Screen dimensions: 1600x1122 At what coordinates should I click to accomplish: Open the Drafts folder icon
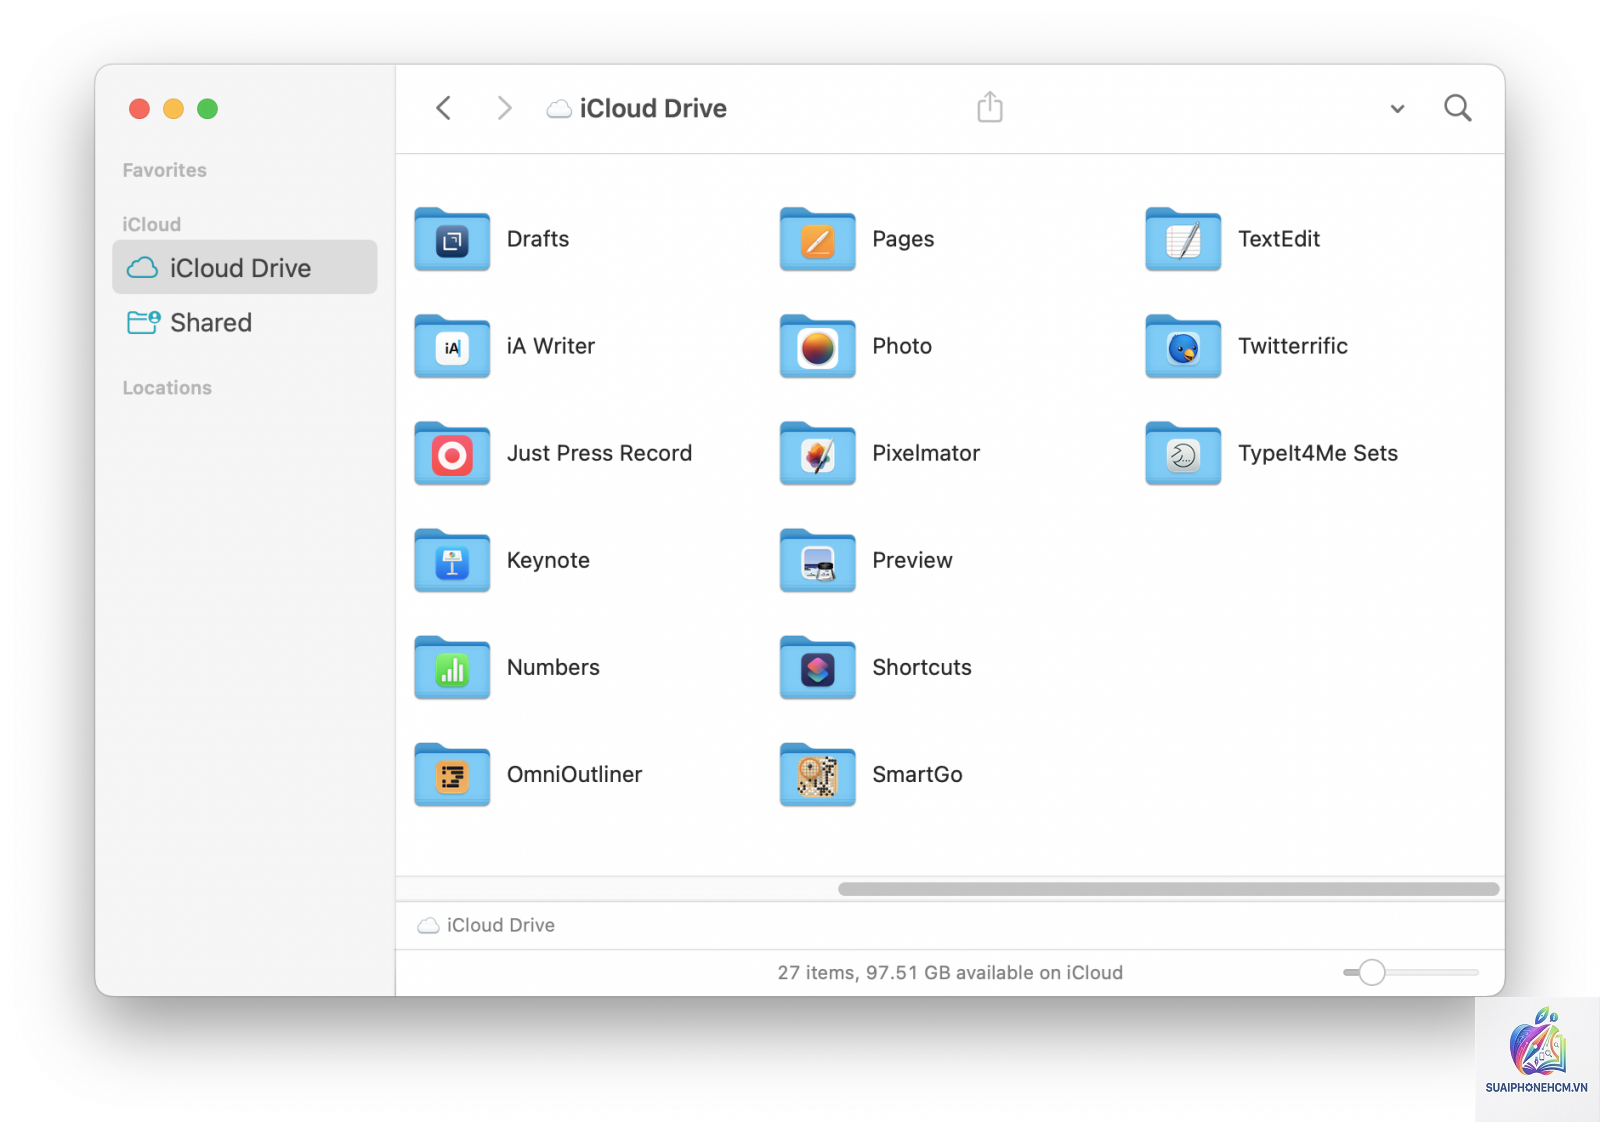[x=452, y=240]
